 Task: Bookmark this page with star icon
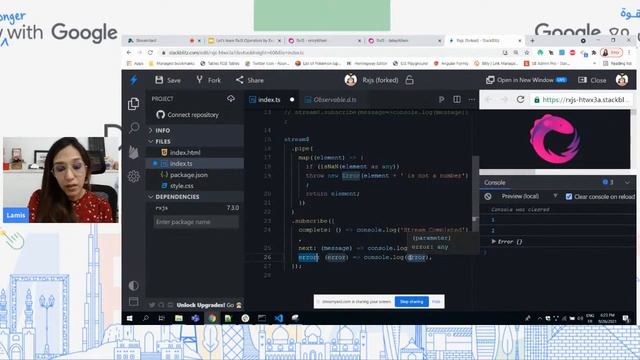click(x=527, y=53)
